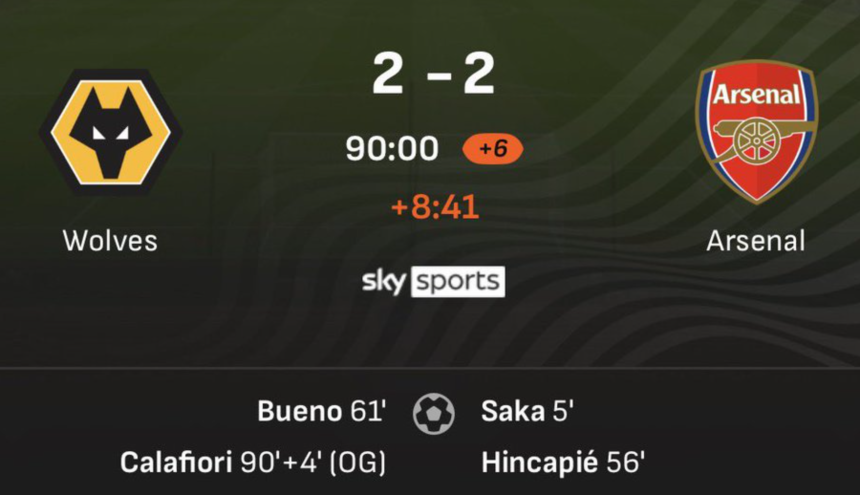Click the soccer ball goals icon
Image resolution: width=860 pixels, height=495 pixels.
[434, 412]
